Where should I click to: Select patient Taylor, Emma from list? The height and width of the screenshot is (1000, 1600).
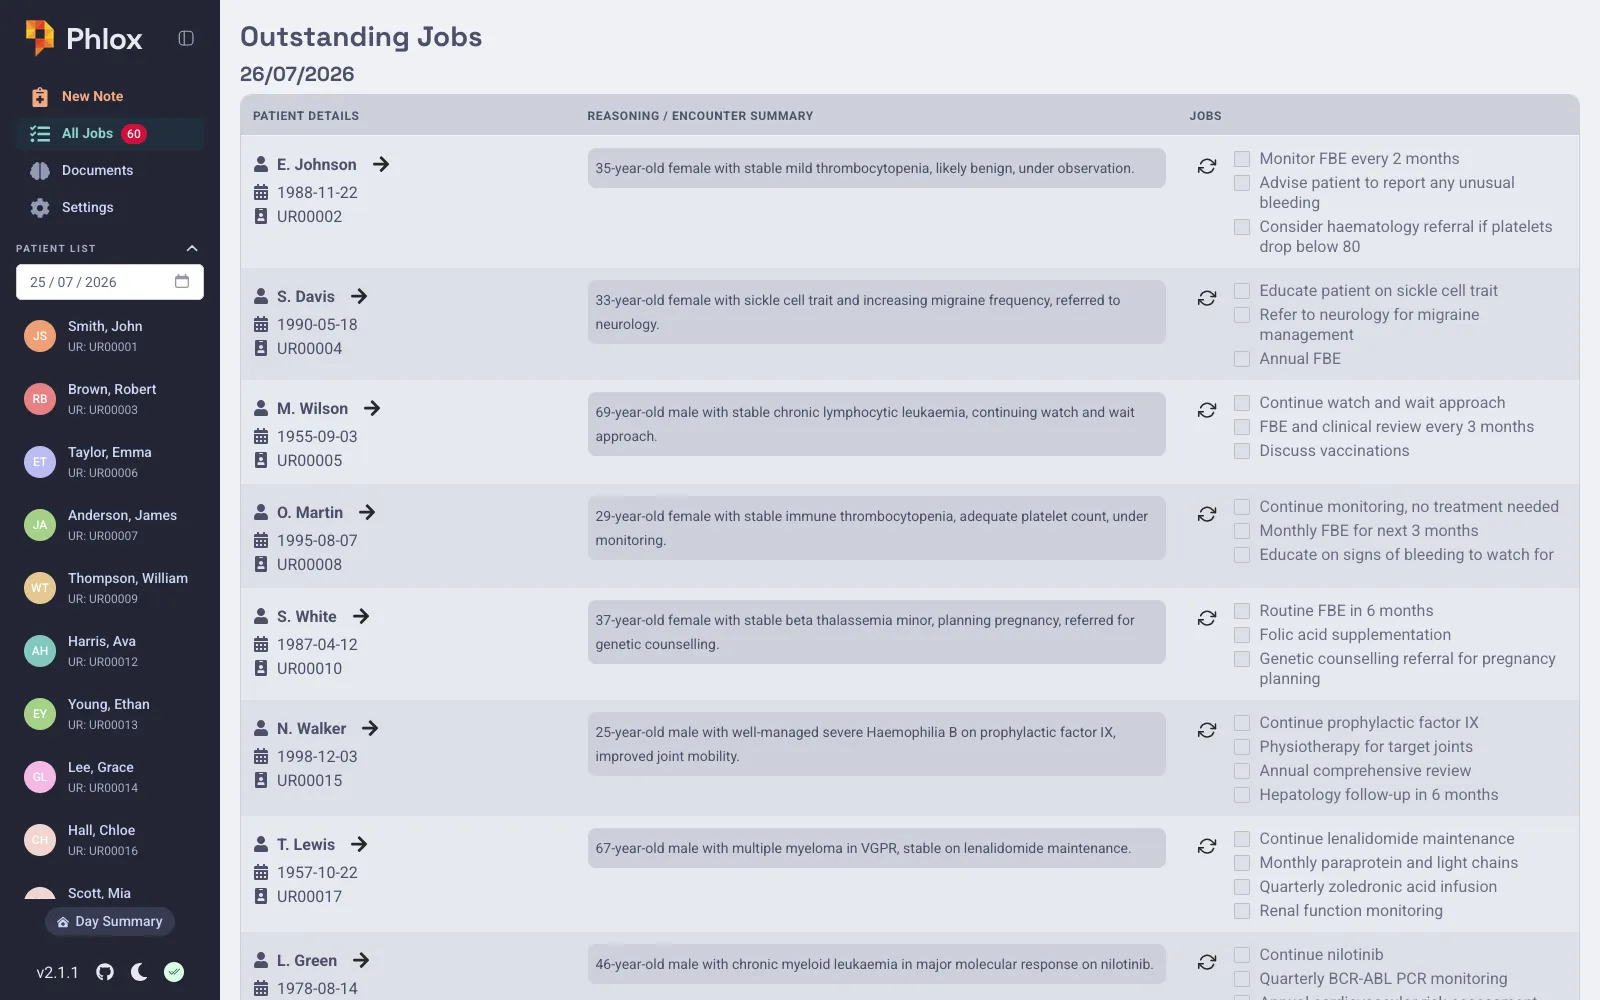(110, 462)
